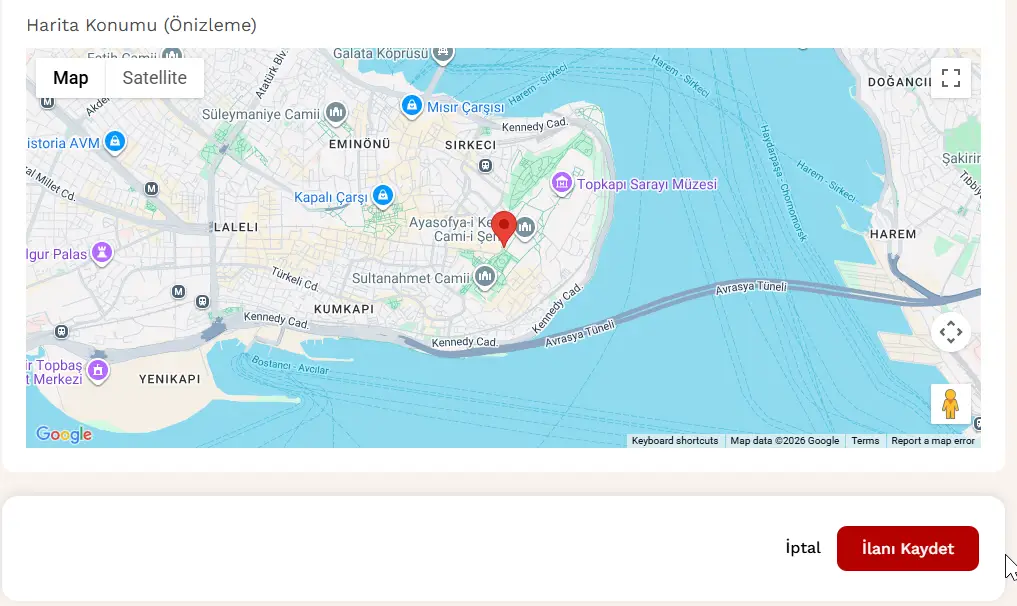
Task: Open map Terms link
Action: (x=865, y=441)
